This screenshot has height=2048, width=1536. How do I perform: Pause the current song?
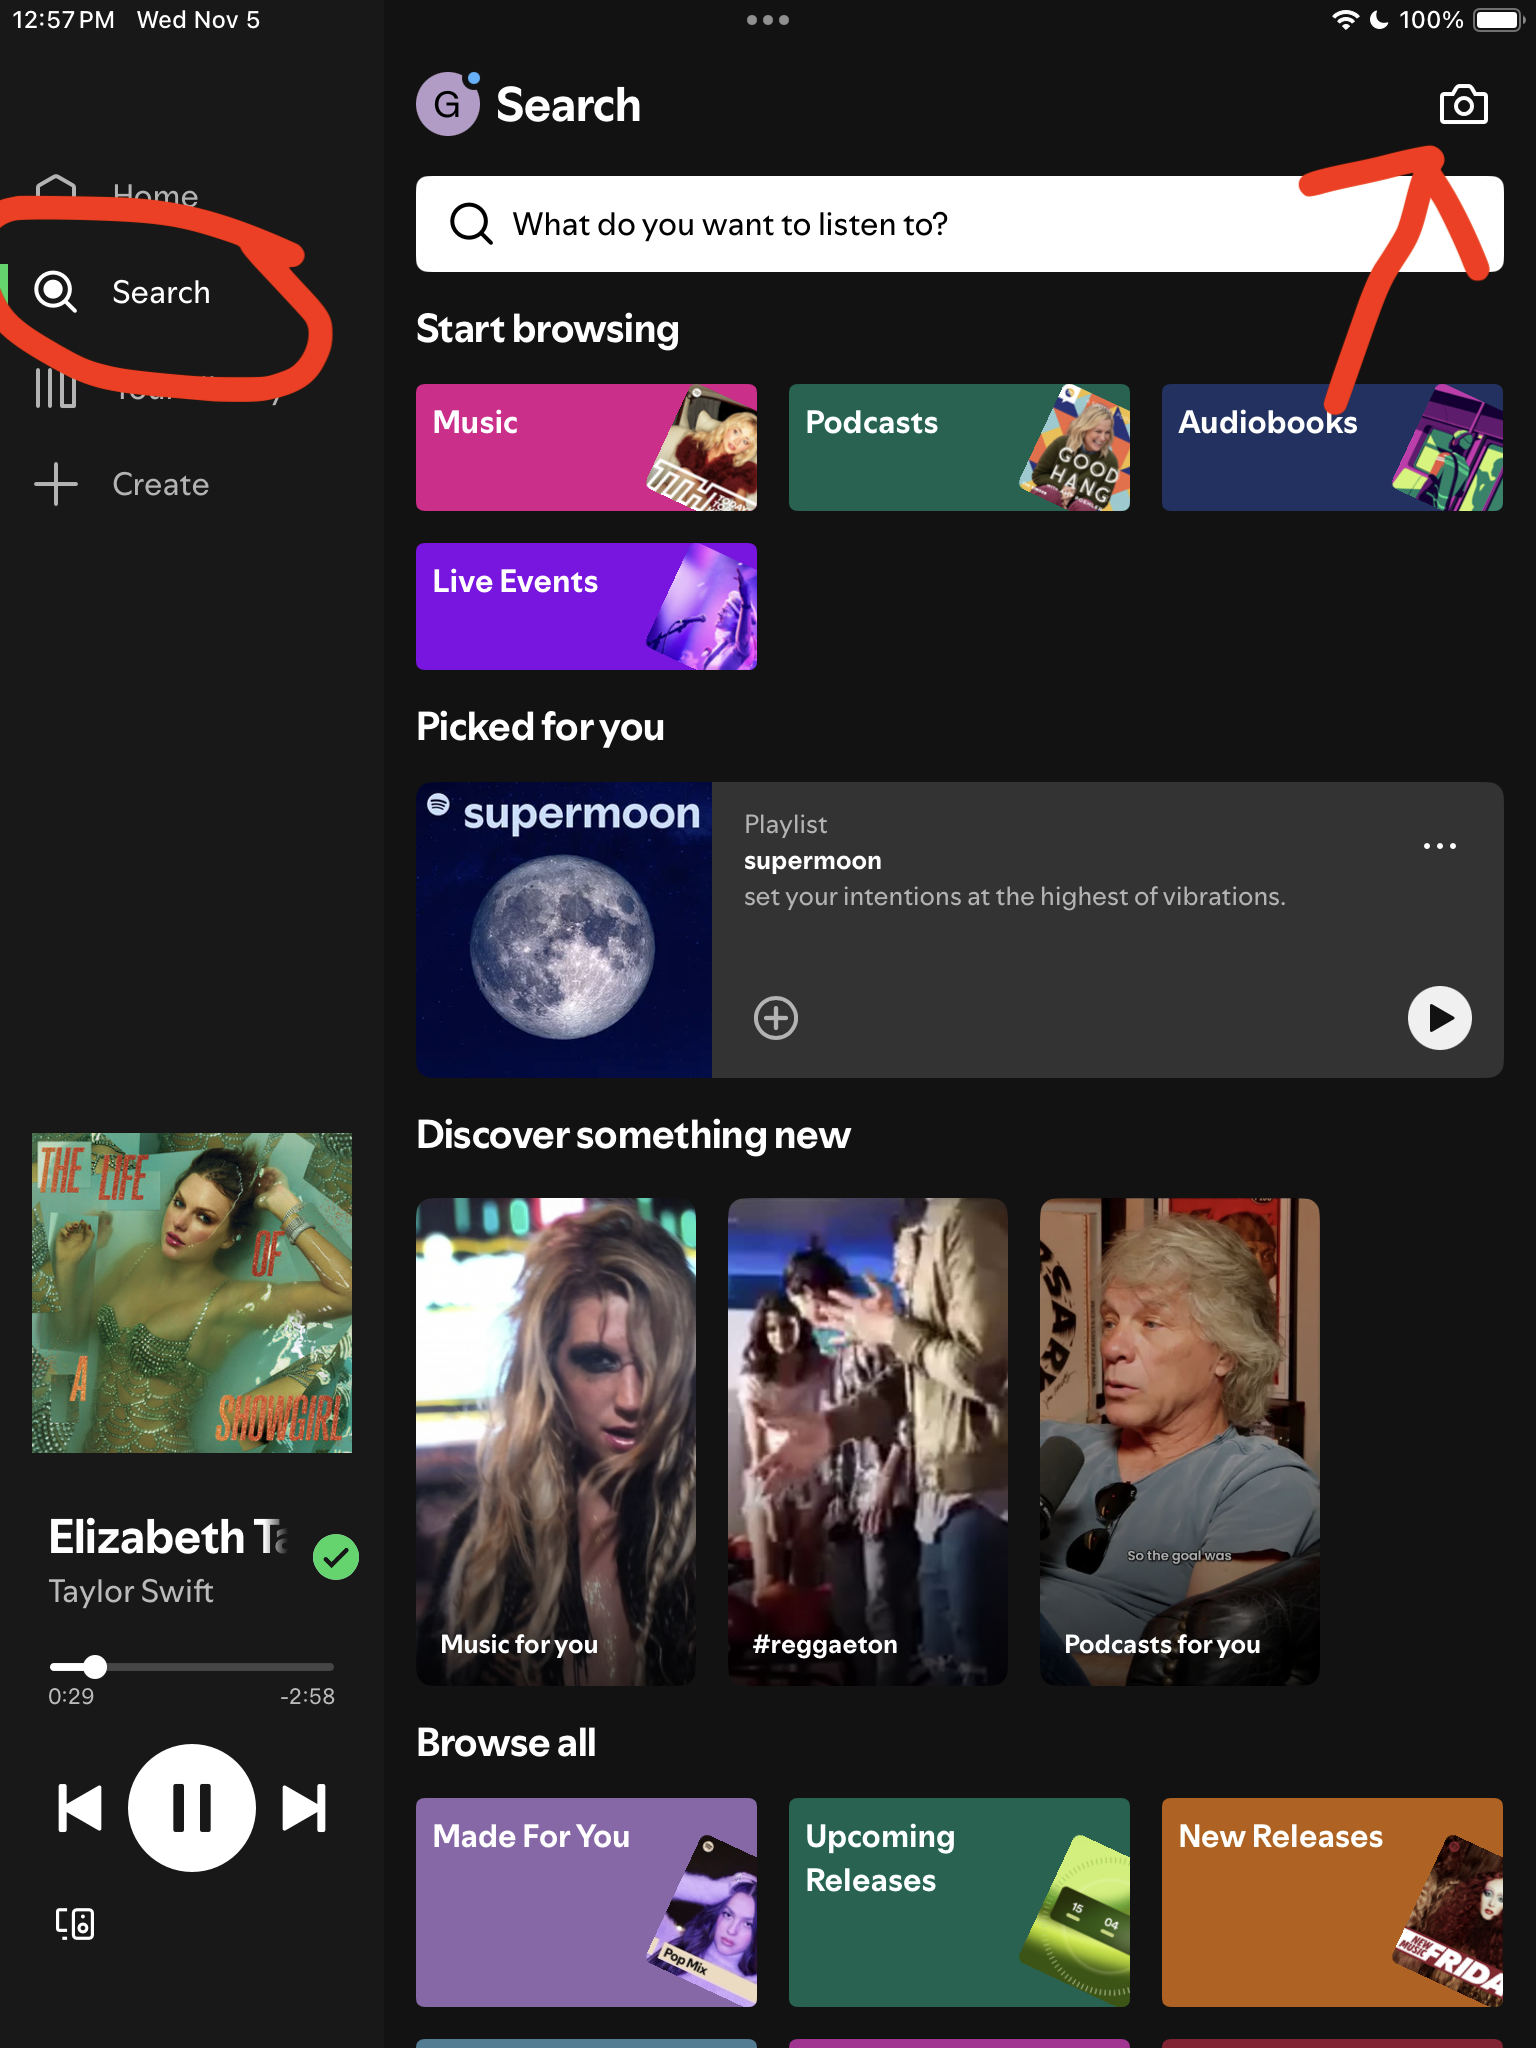(192, 1808)
